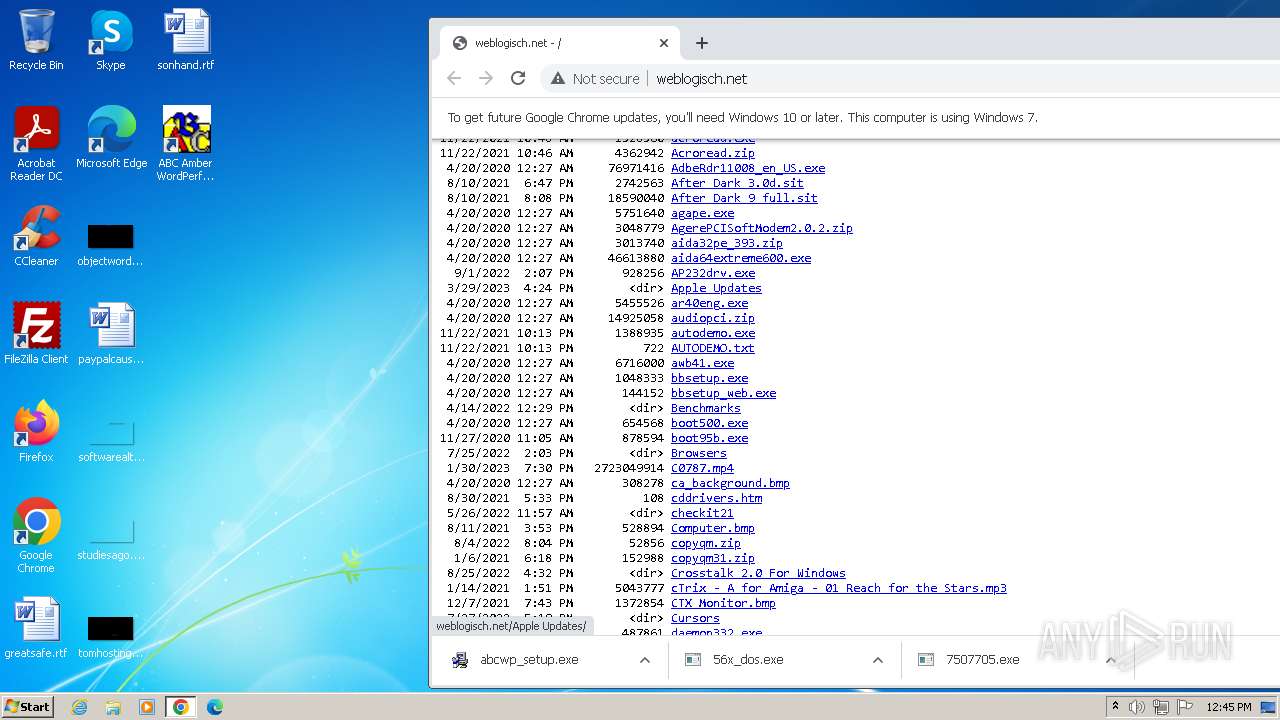The width and height of the screenshot is (1280, 720).
Task: Expand options for 7507705.exe download
Action: pyautogui.click(x=1110, y=660)
